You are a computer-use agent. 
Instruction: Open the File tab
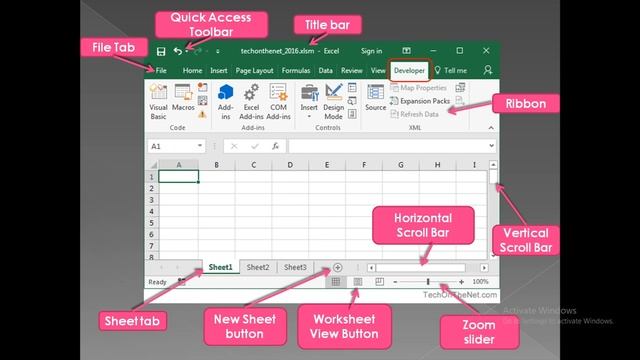tap(161, 71)
